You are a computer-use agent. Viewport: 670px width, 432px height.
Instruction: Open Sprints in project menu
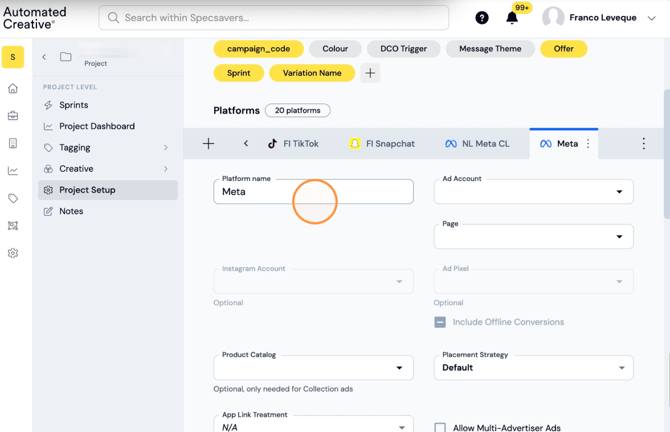click(x=73, y=105)
